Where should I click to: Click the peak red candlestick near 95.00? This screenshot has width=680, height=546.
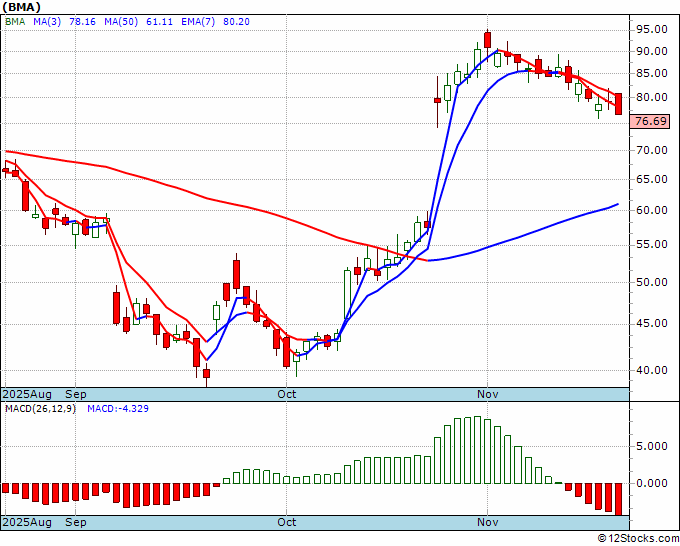tap(487, 40)
